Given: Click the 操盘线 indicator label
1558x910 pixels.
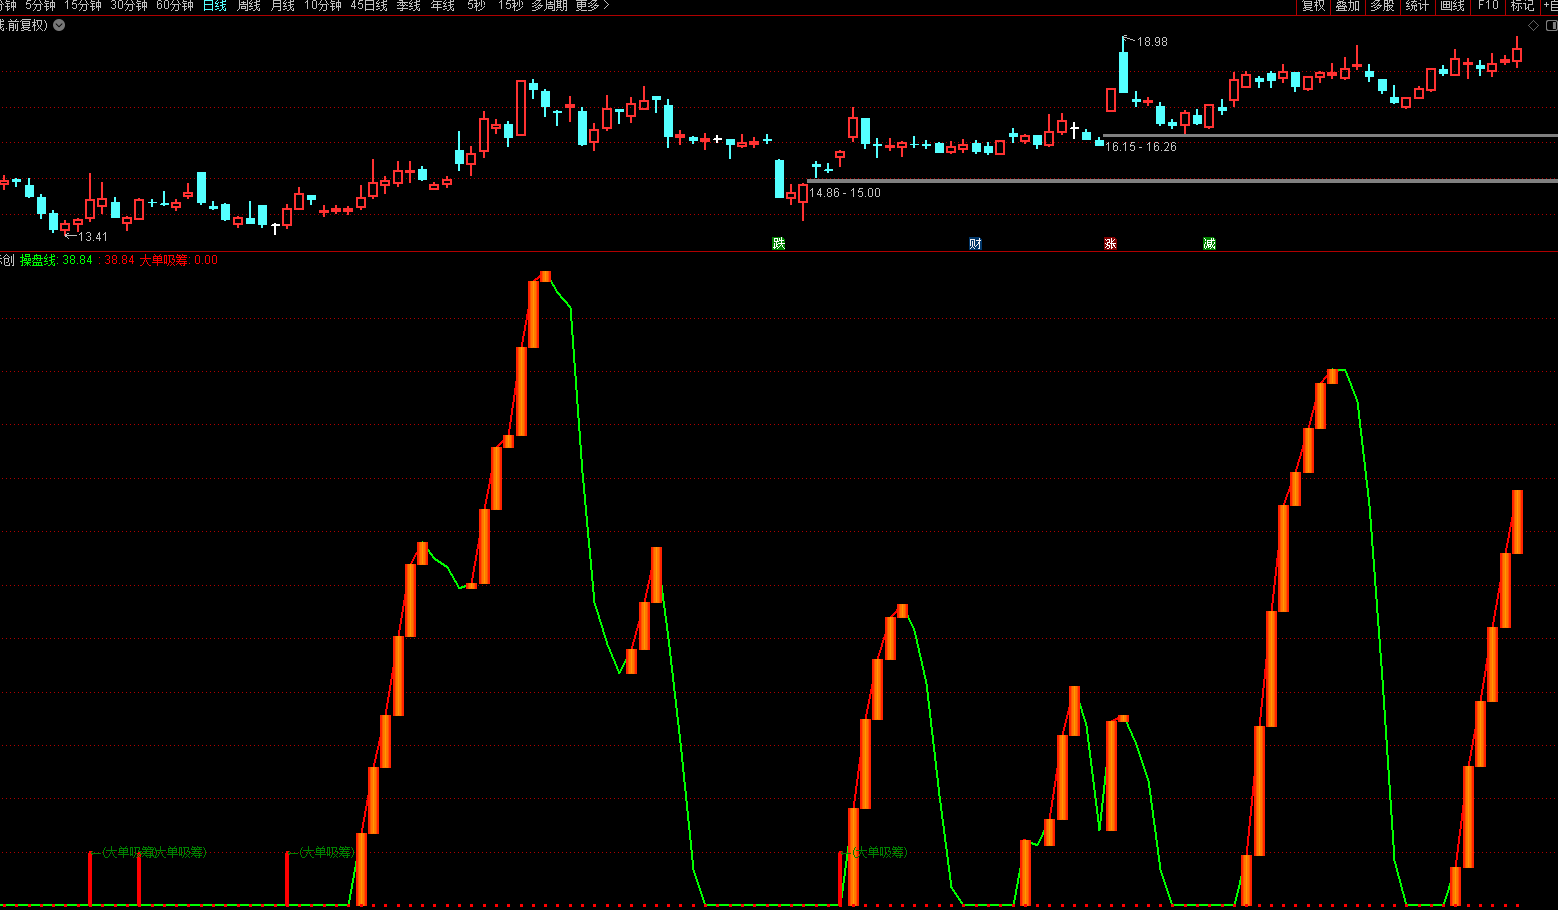Looking at the screenshot, I should point(38,260).
